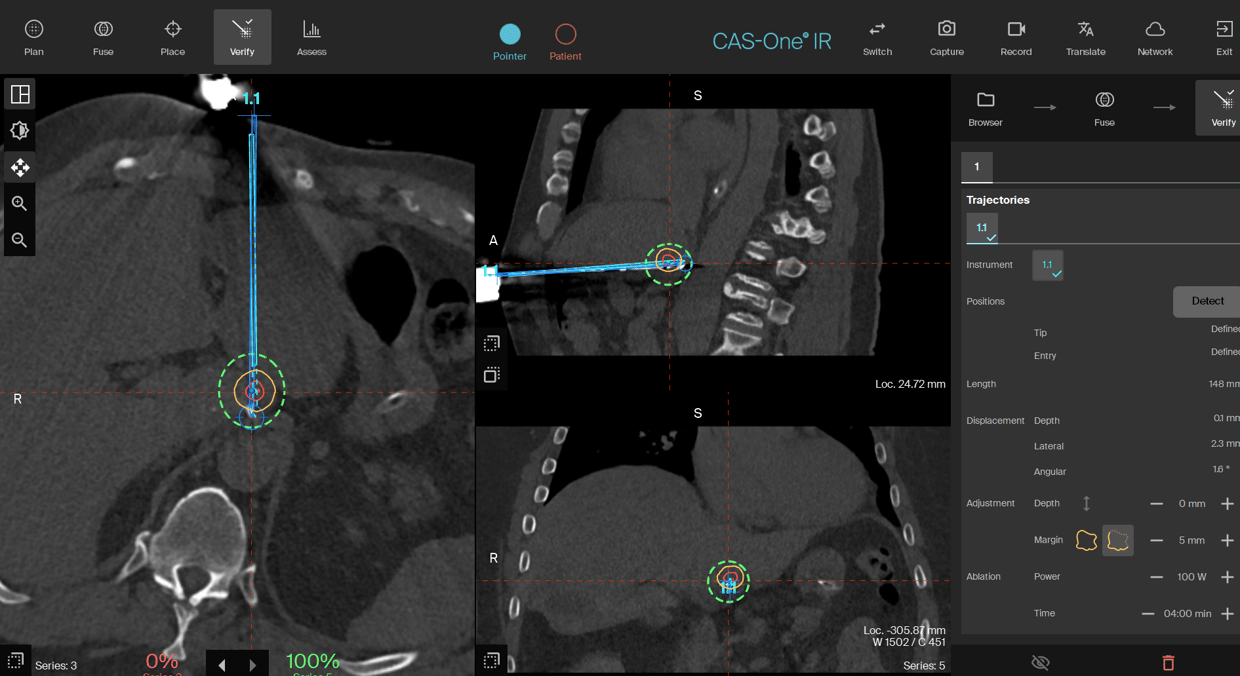Viewport: 1240px width, 676px height.
Task: Exit the application
Action: [1224, 37]
